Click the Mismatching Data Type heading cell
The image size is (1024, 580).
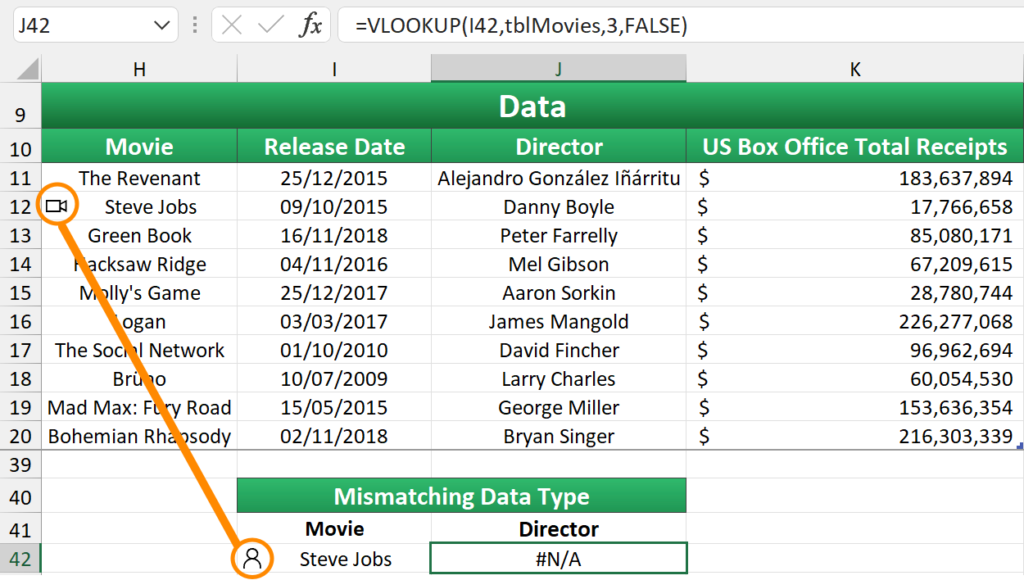[461, 497]
